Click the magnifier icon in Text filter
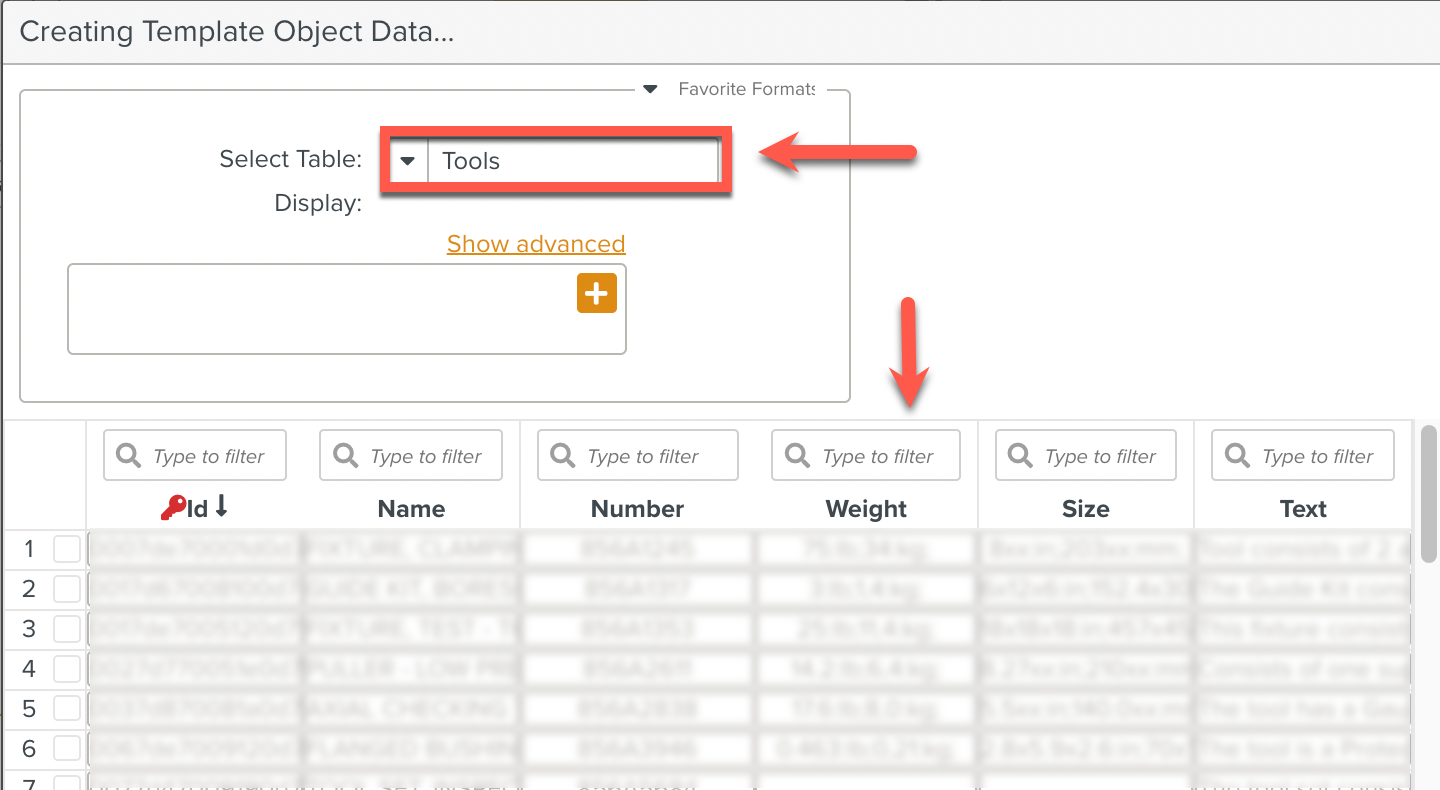Image resolution: width=1440 pixels, height=790 pixels. (x=1238, y=456)
